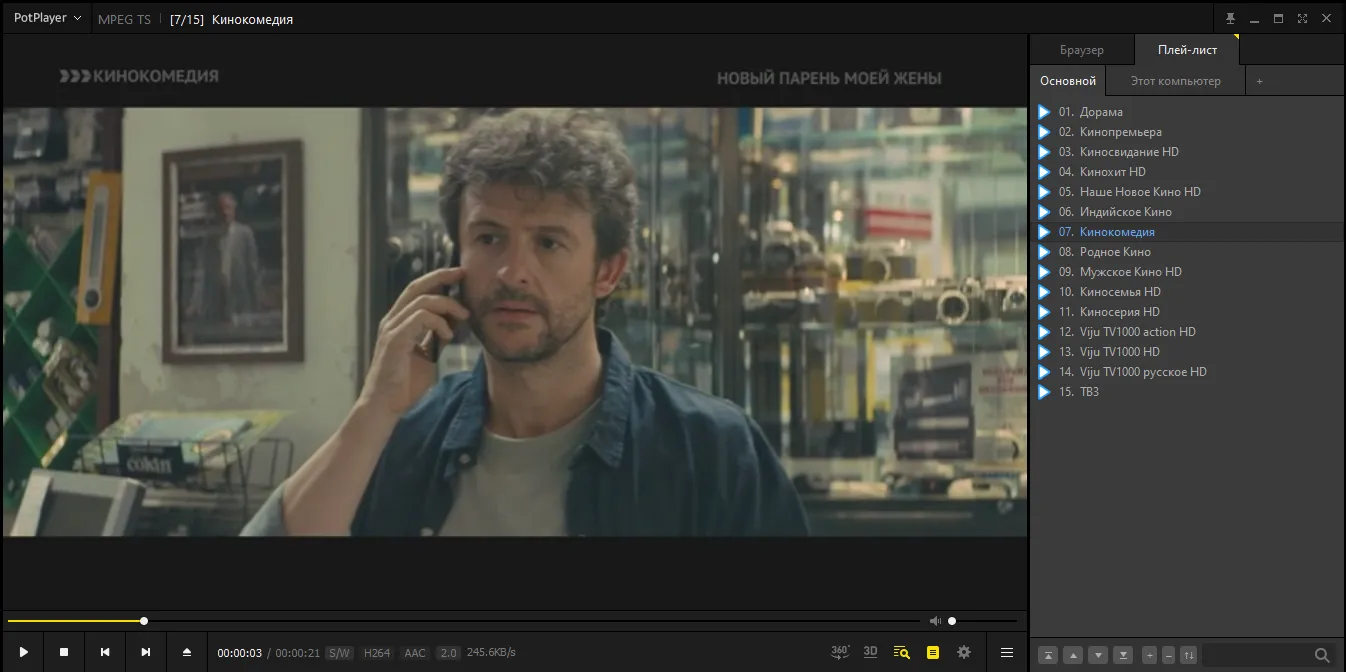Image resolution: width=1346 pixels, height=672 pixels.
Task: Select playlist item 13. Viju TV1000 HD
Action: (1187, 352)
